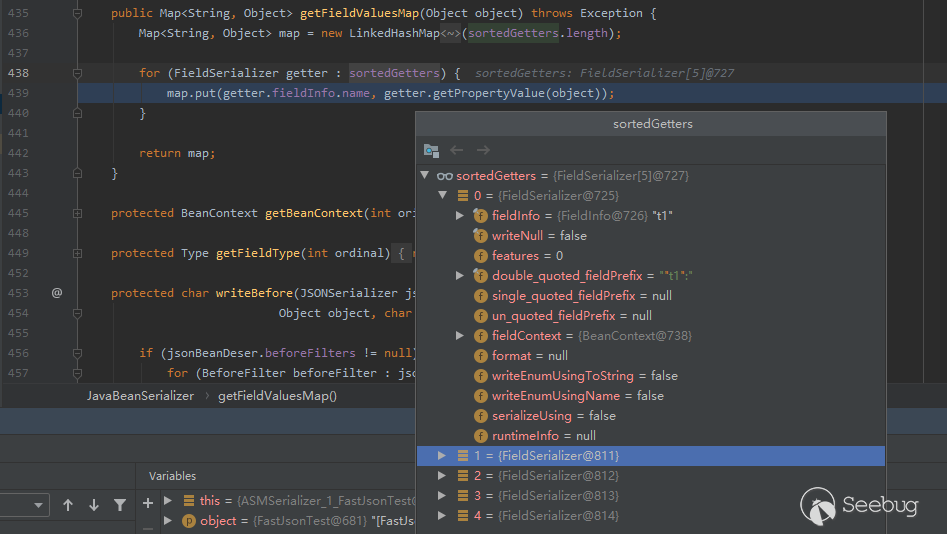Click JavaBeanSerializer in the breadcrumb bar
Image resolution: width=947 pixels, height=534 pixels.
click(140, 396)
